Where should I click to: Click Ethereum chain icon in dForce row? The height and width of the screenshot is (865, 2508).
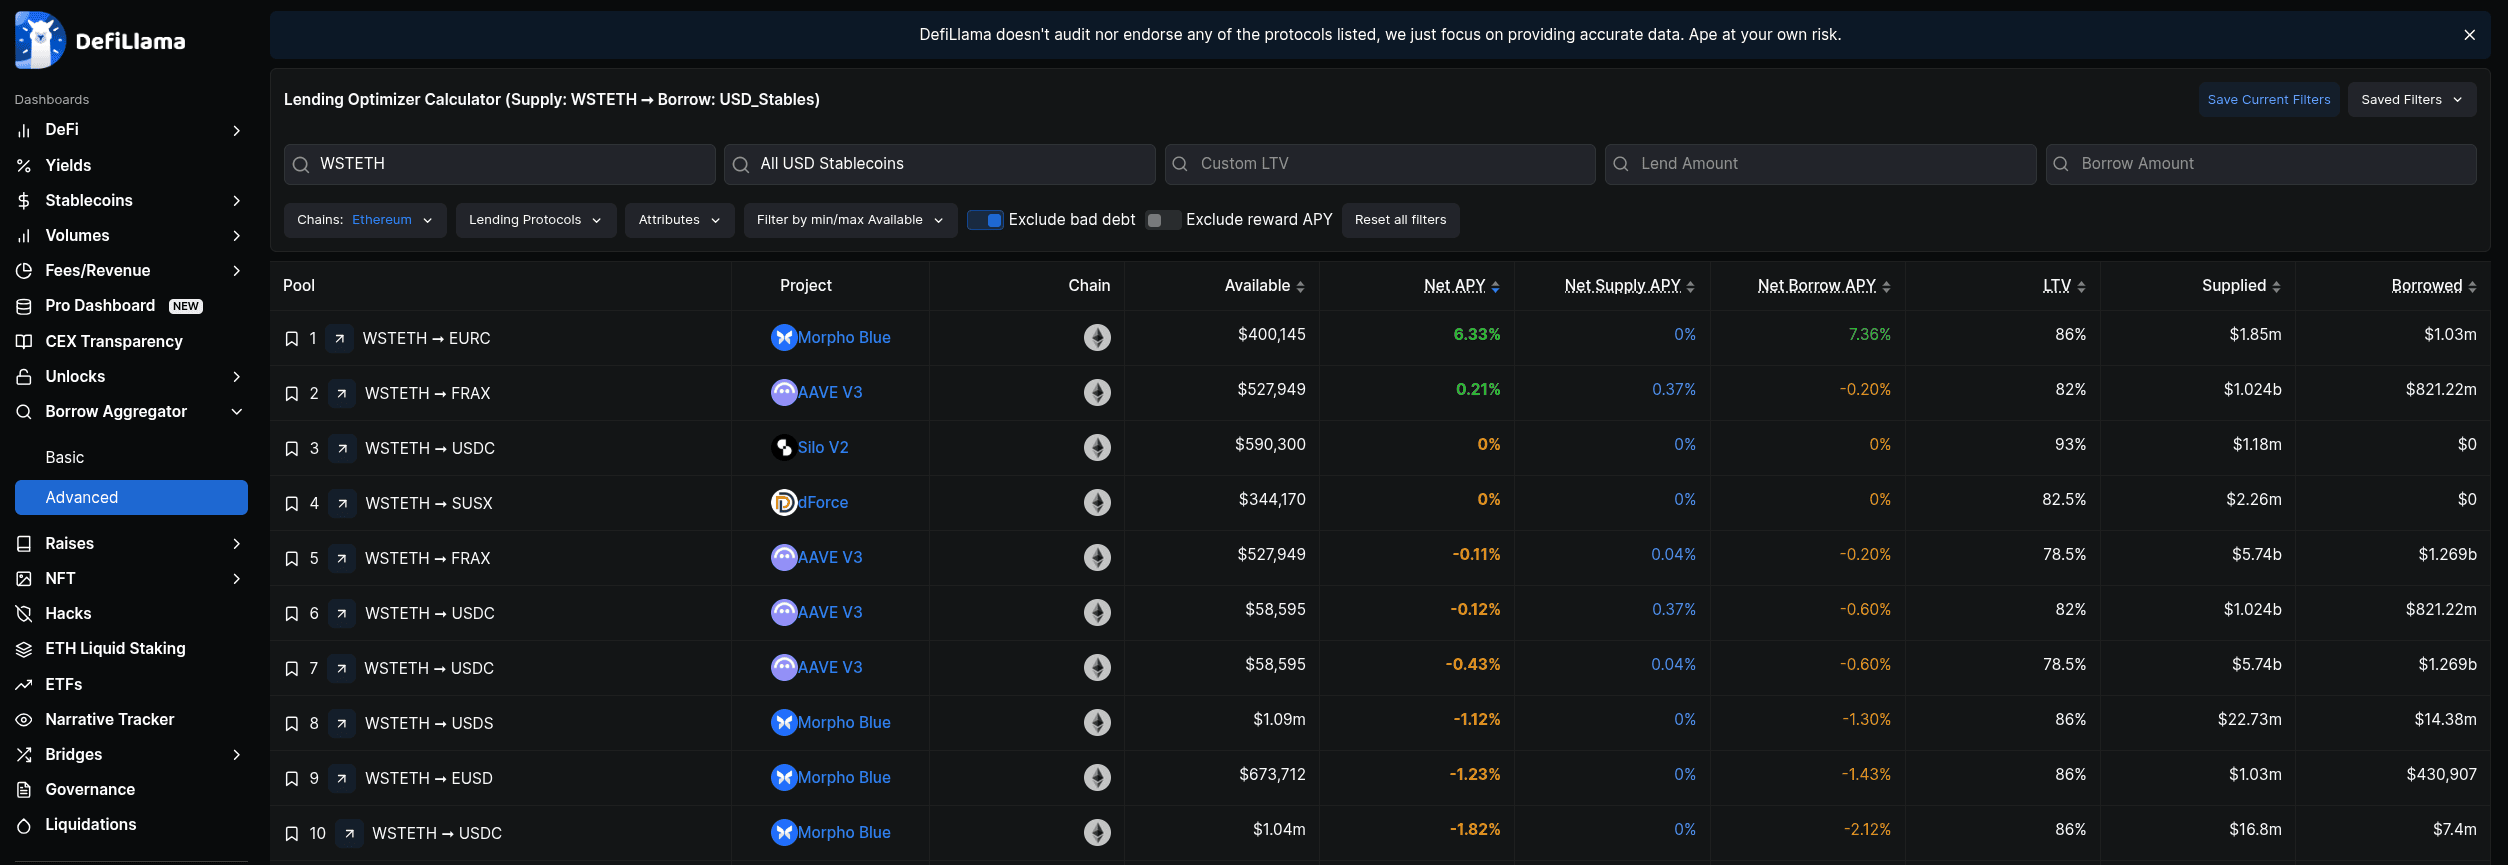coord(1097,503)
